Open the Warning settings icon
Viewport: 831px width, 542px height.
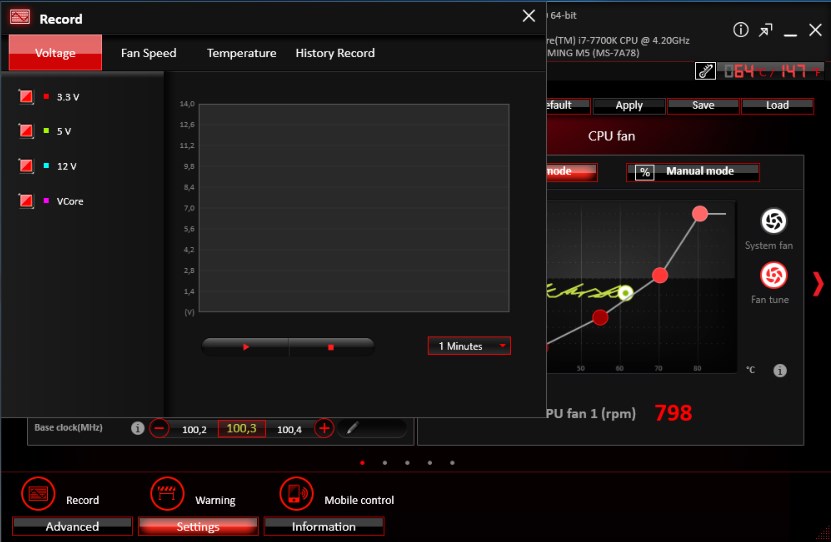tap(167, 494)
